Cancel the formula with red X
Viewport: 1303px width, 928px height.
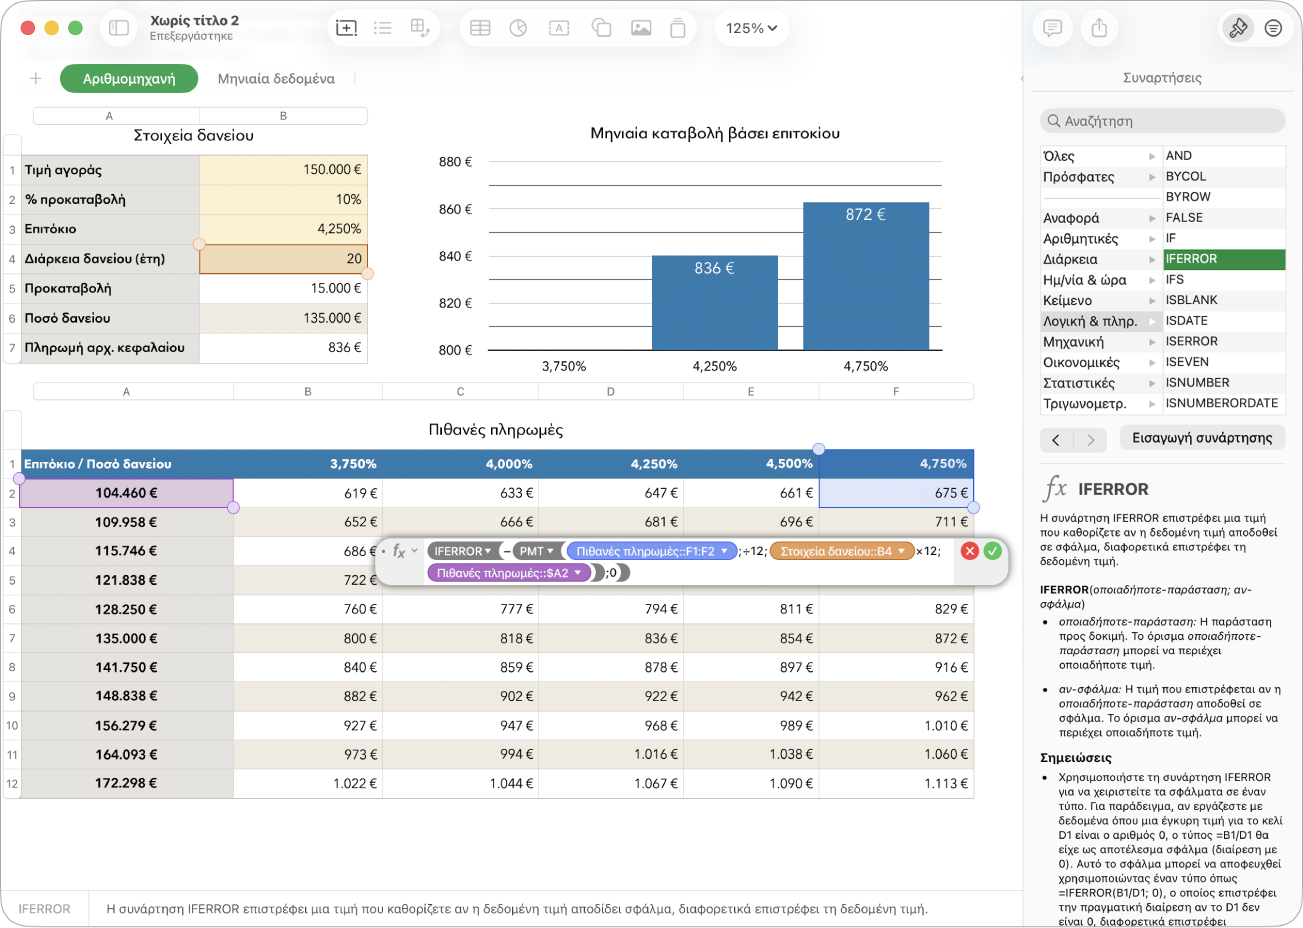969,551
